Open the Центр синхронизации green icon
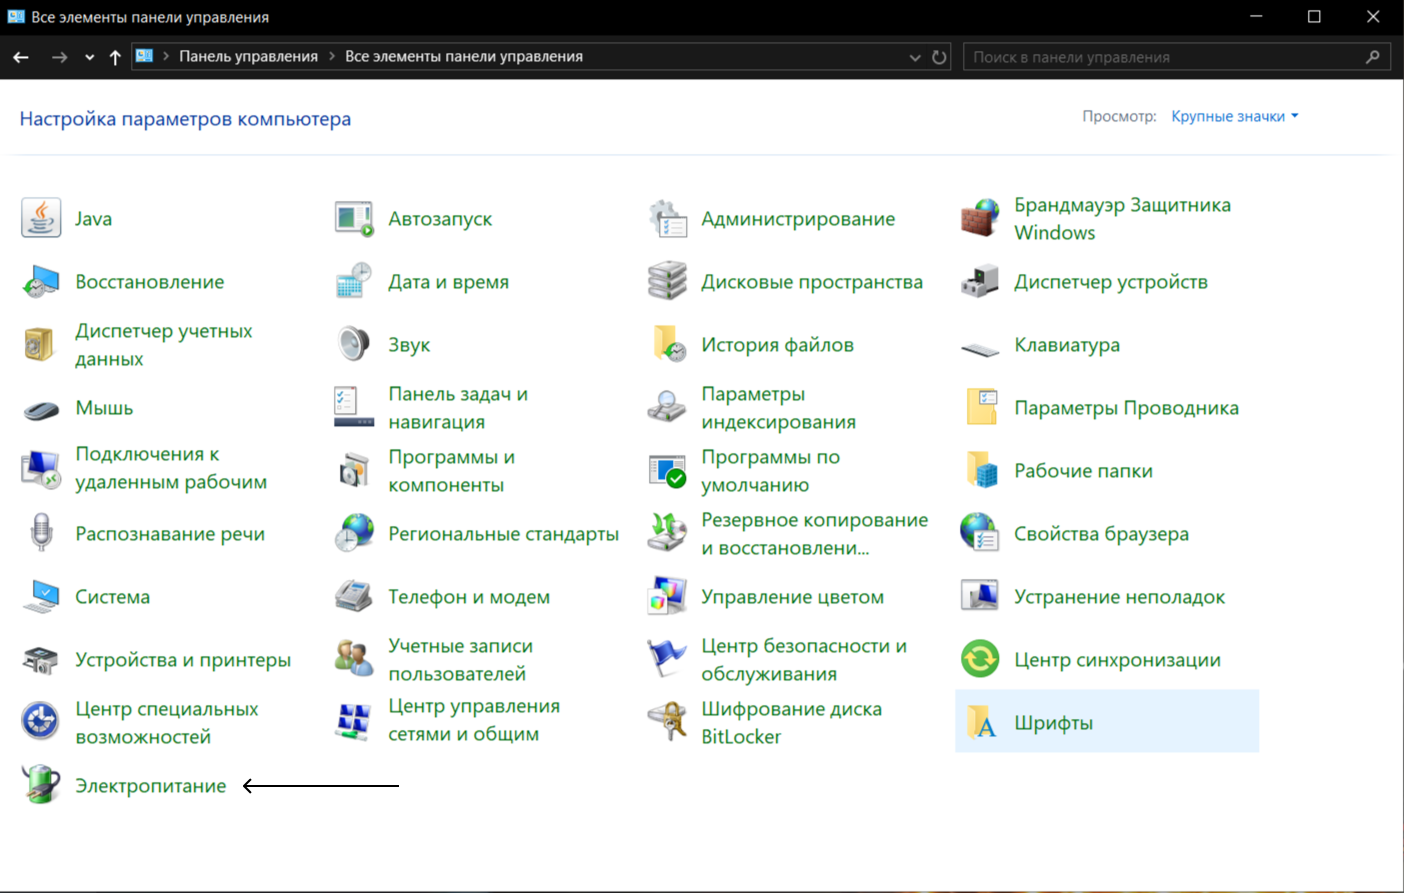 [x=980, y=660]
